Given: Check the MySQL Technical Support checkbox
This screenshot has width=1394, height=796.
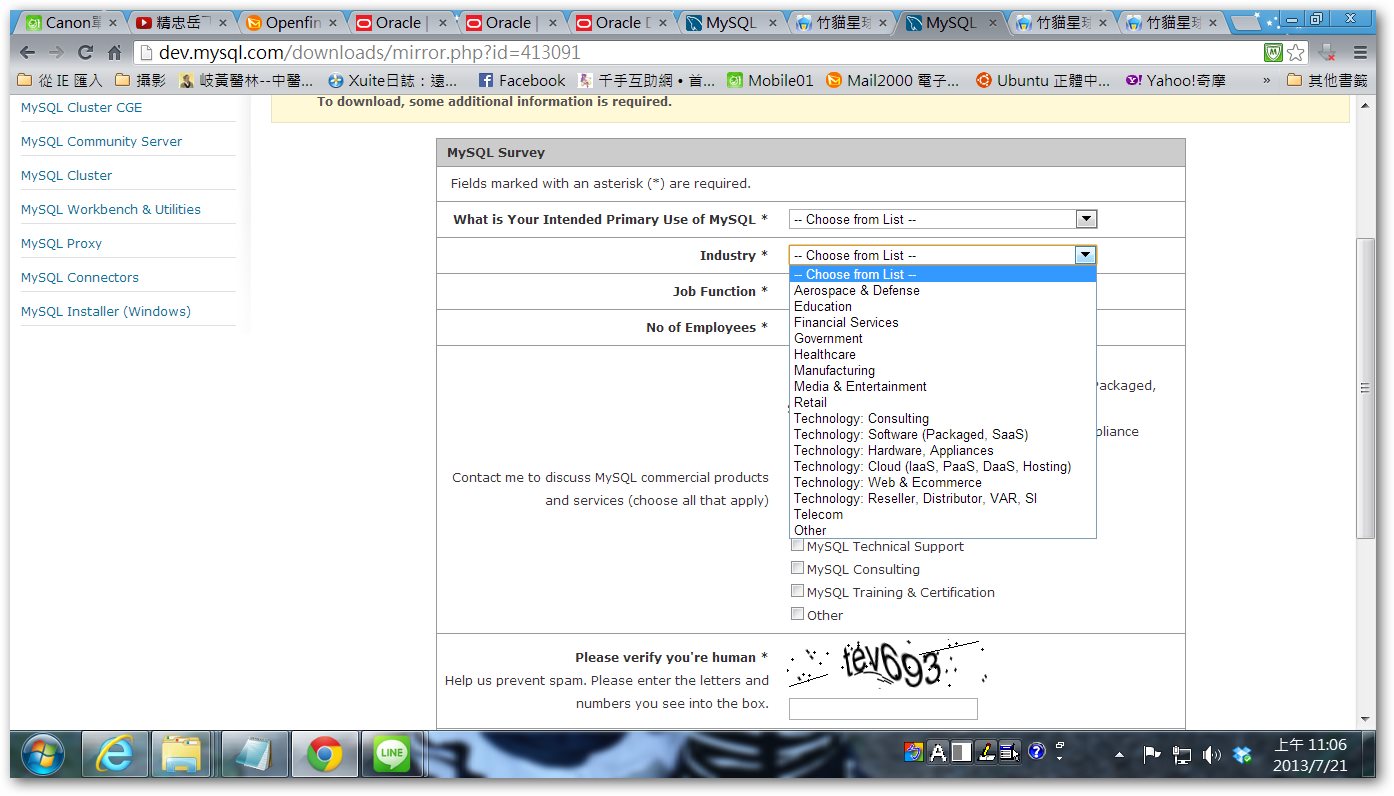Looking at the screenshot, I should (797, 545).
